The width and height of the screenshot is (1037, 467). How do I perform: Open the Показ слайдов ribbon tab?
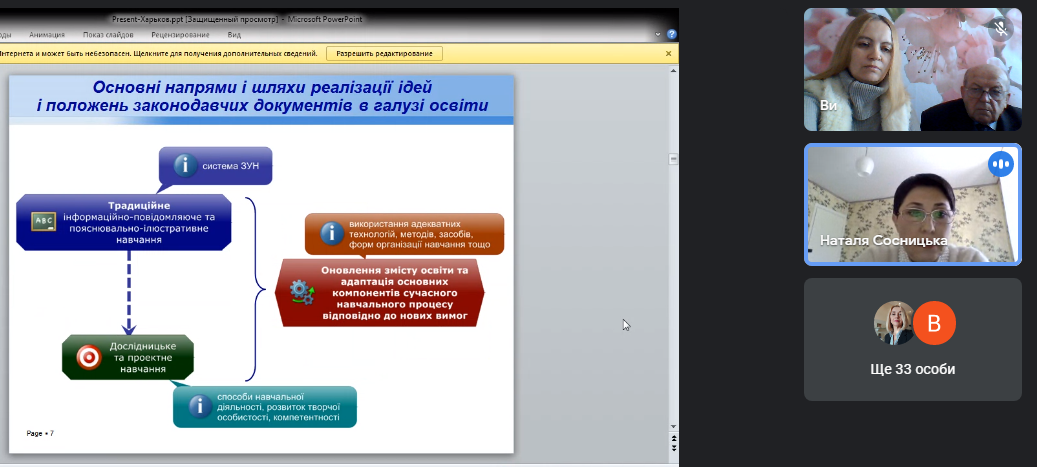pos(108,35)
